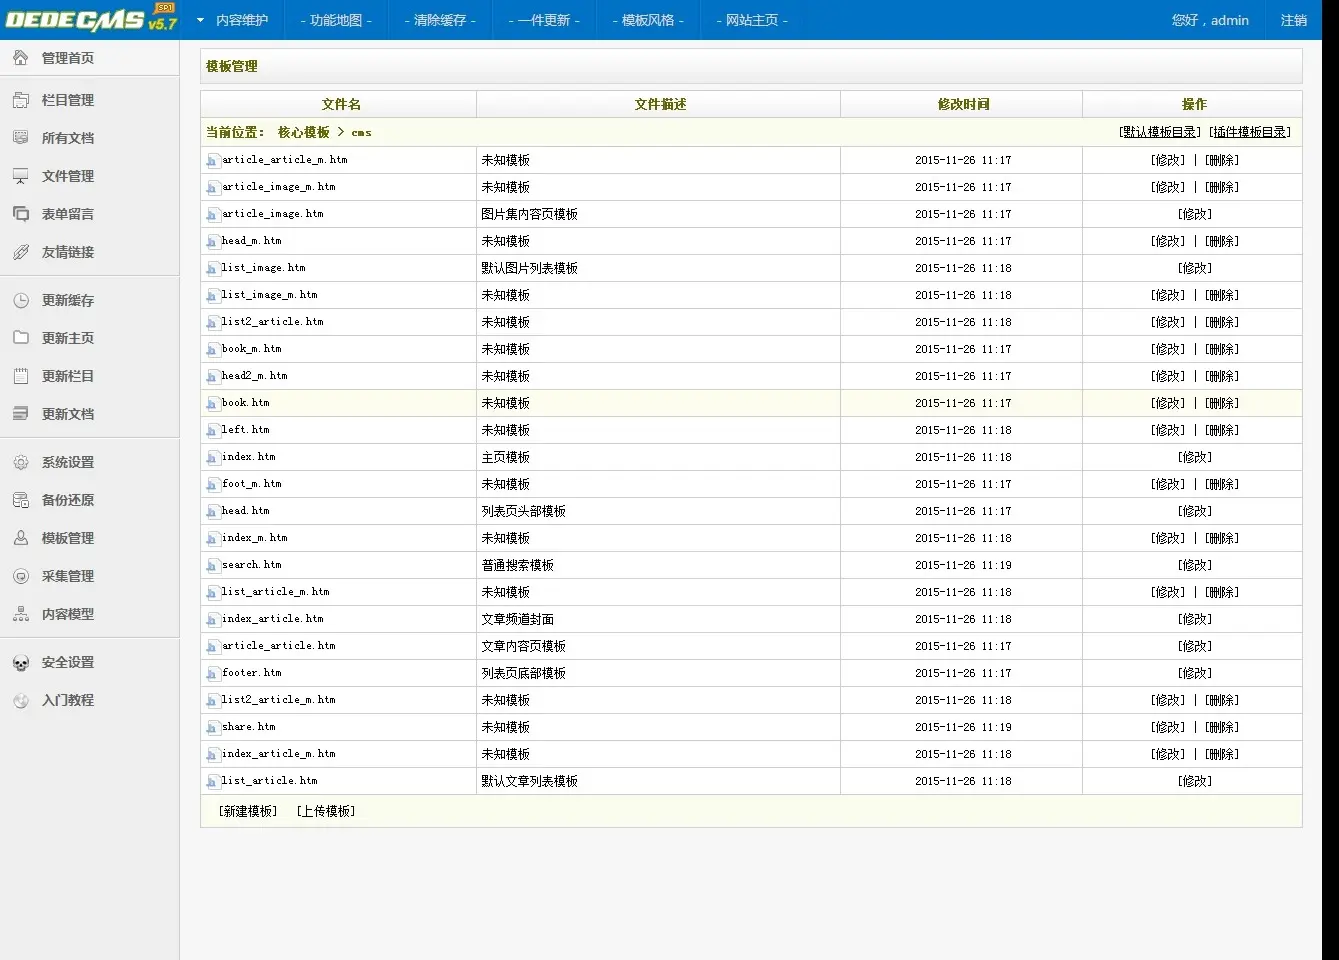Open the 默认模板目录 link
The height and width of the screenshot is (960, 1339).
coord(1160,132)
